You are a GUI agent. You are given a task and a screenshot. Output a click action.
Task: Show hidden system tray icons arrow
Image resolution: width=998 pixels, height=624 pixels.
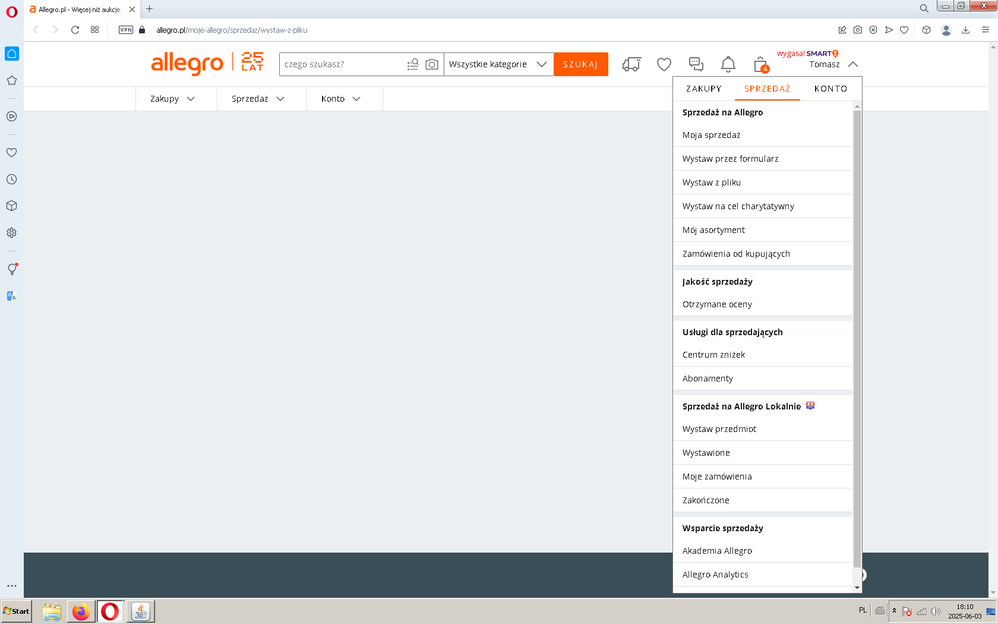894,611
